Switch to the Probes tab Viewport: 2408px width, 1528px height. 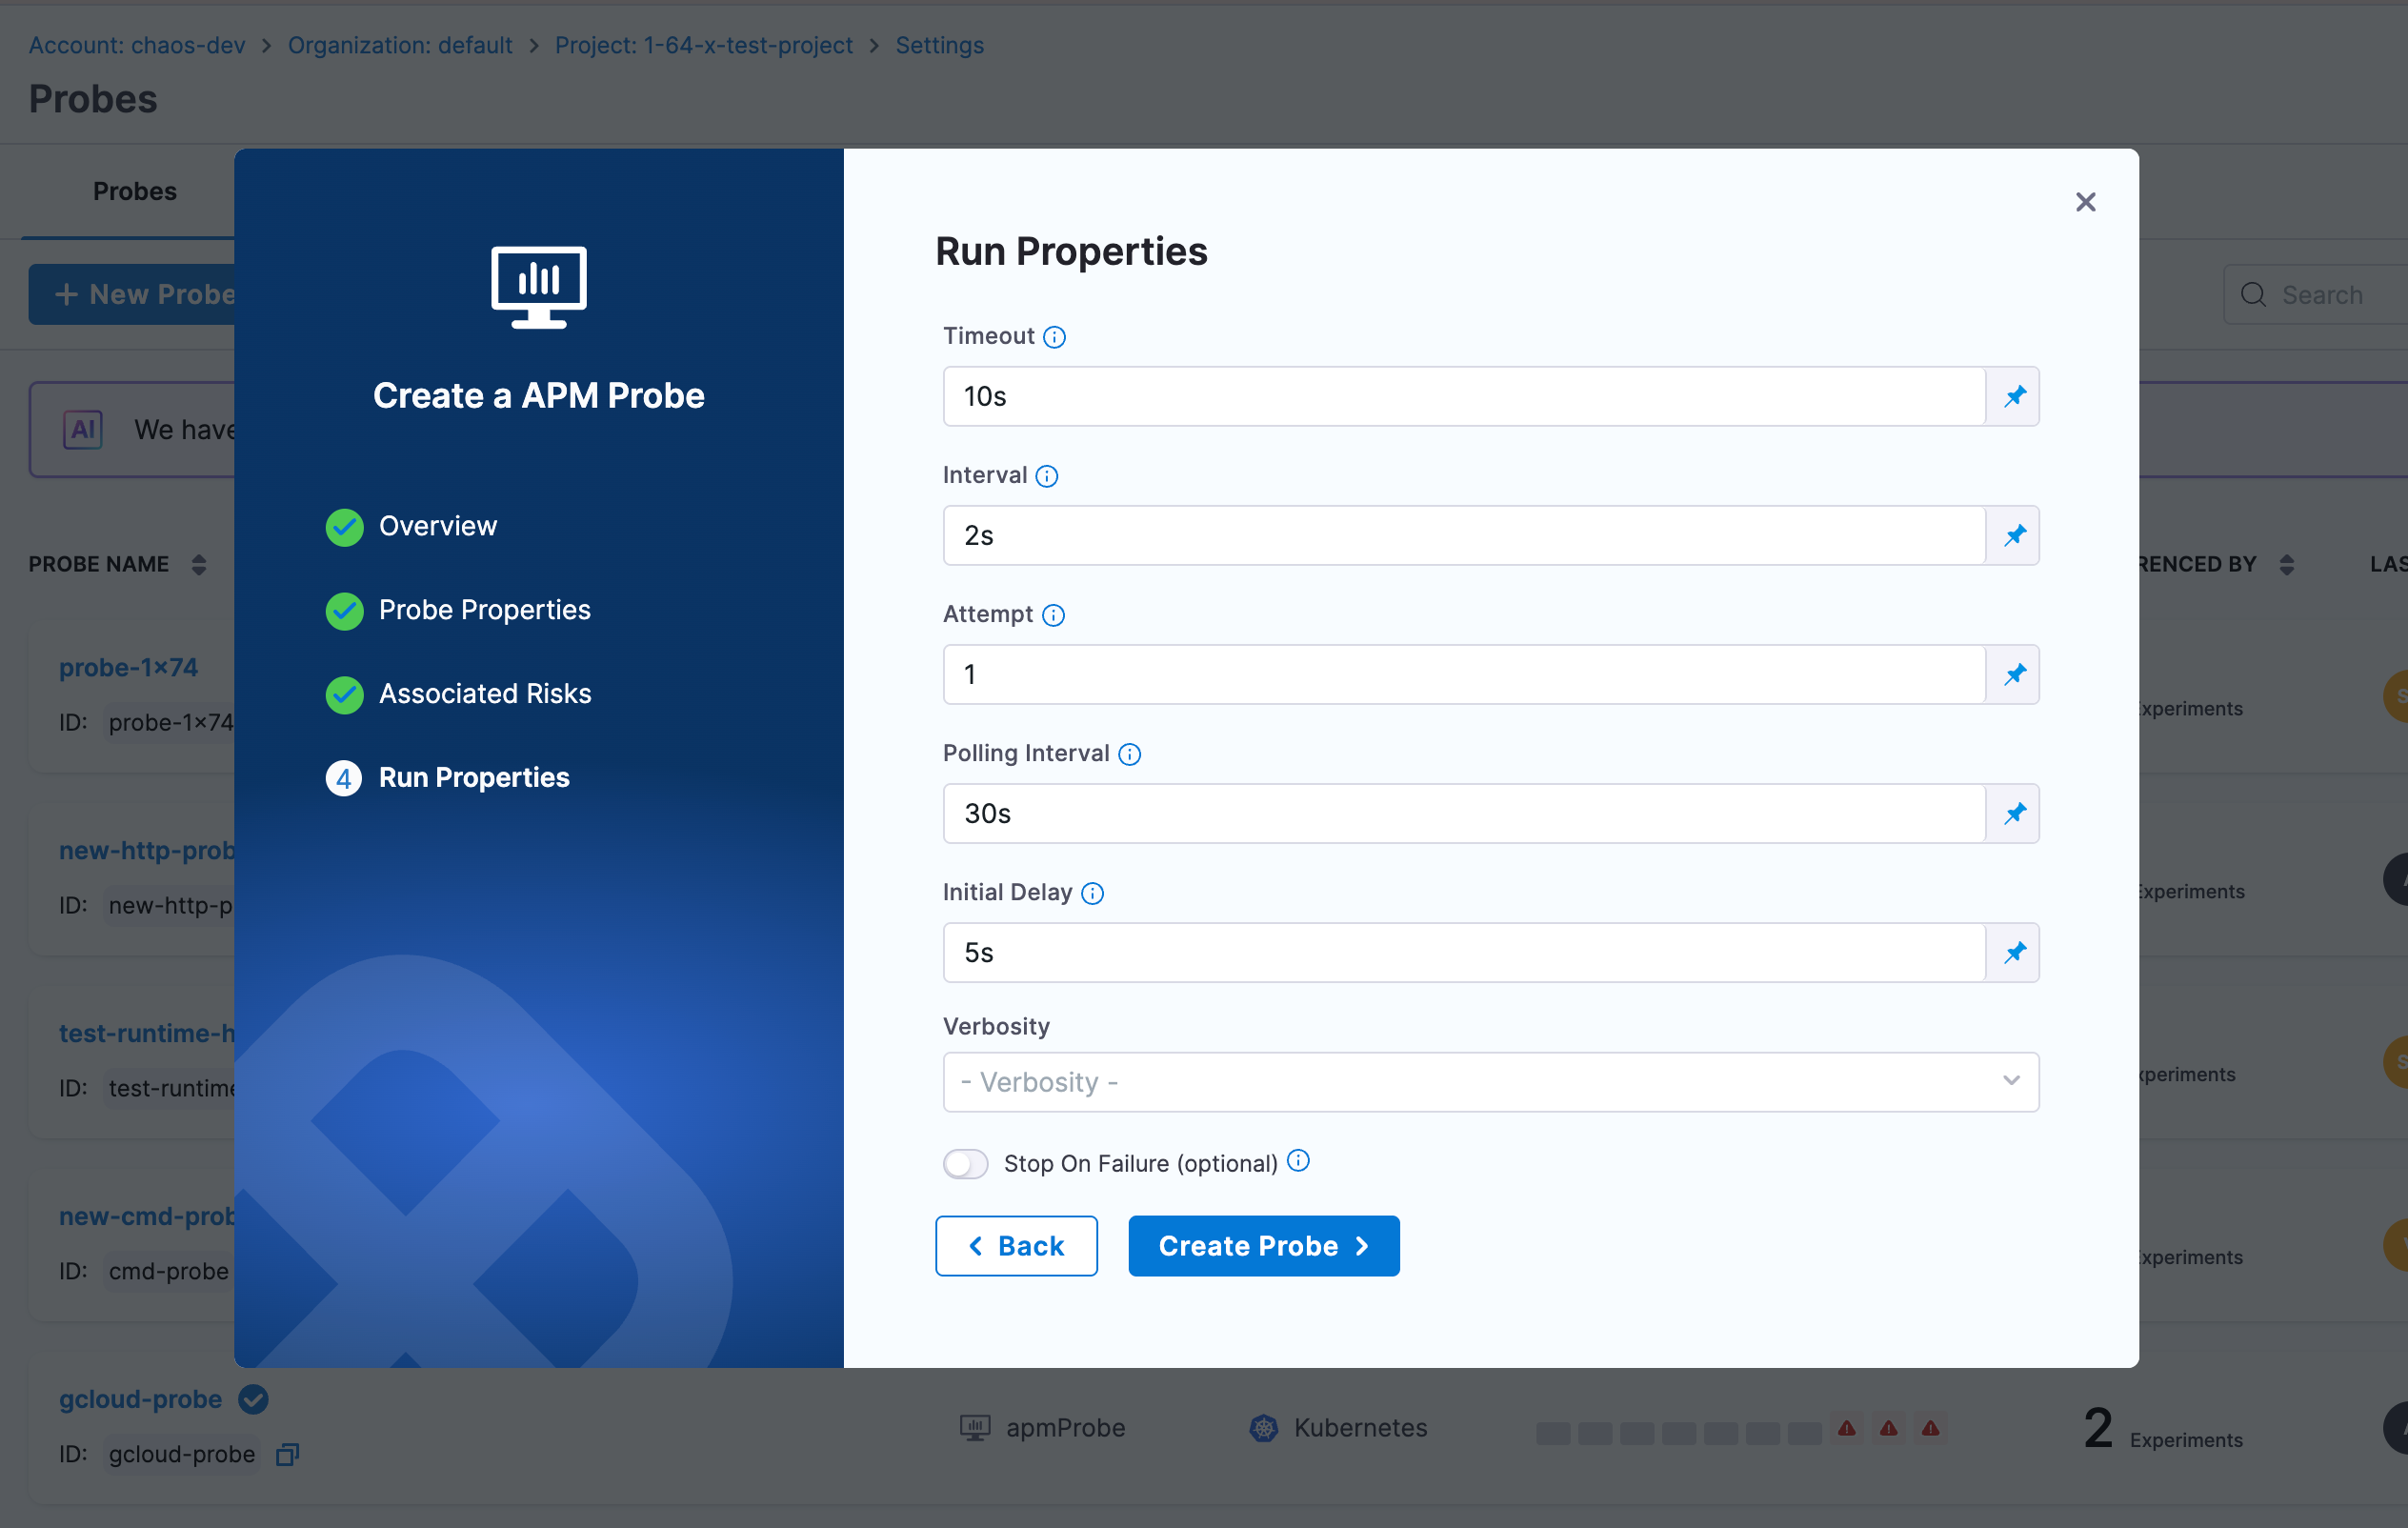click(x=134, y=191)
